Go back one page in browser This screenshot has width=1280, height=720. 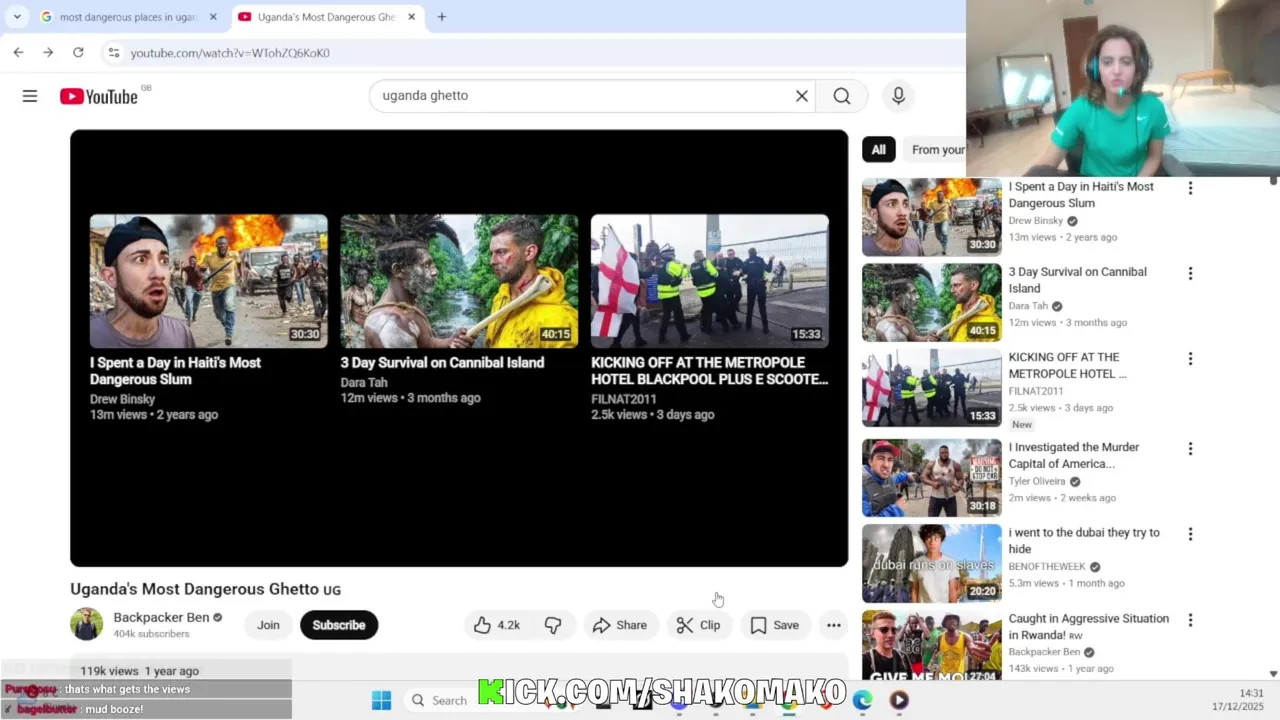(18, 52)
